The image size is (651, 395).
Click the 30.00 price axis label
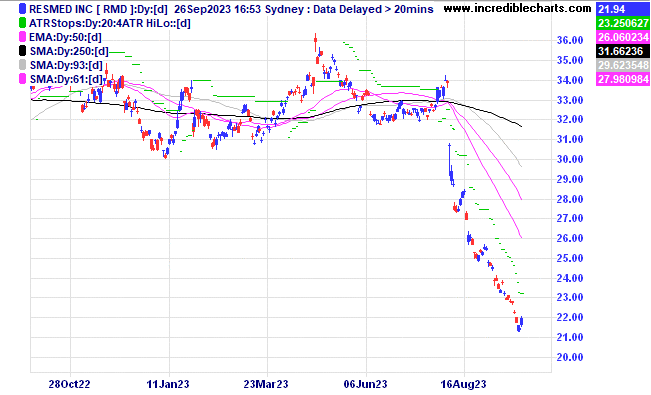(x=570, y=159)
